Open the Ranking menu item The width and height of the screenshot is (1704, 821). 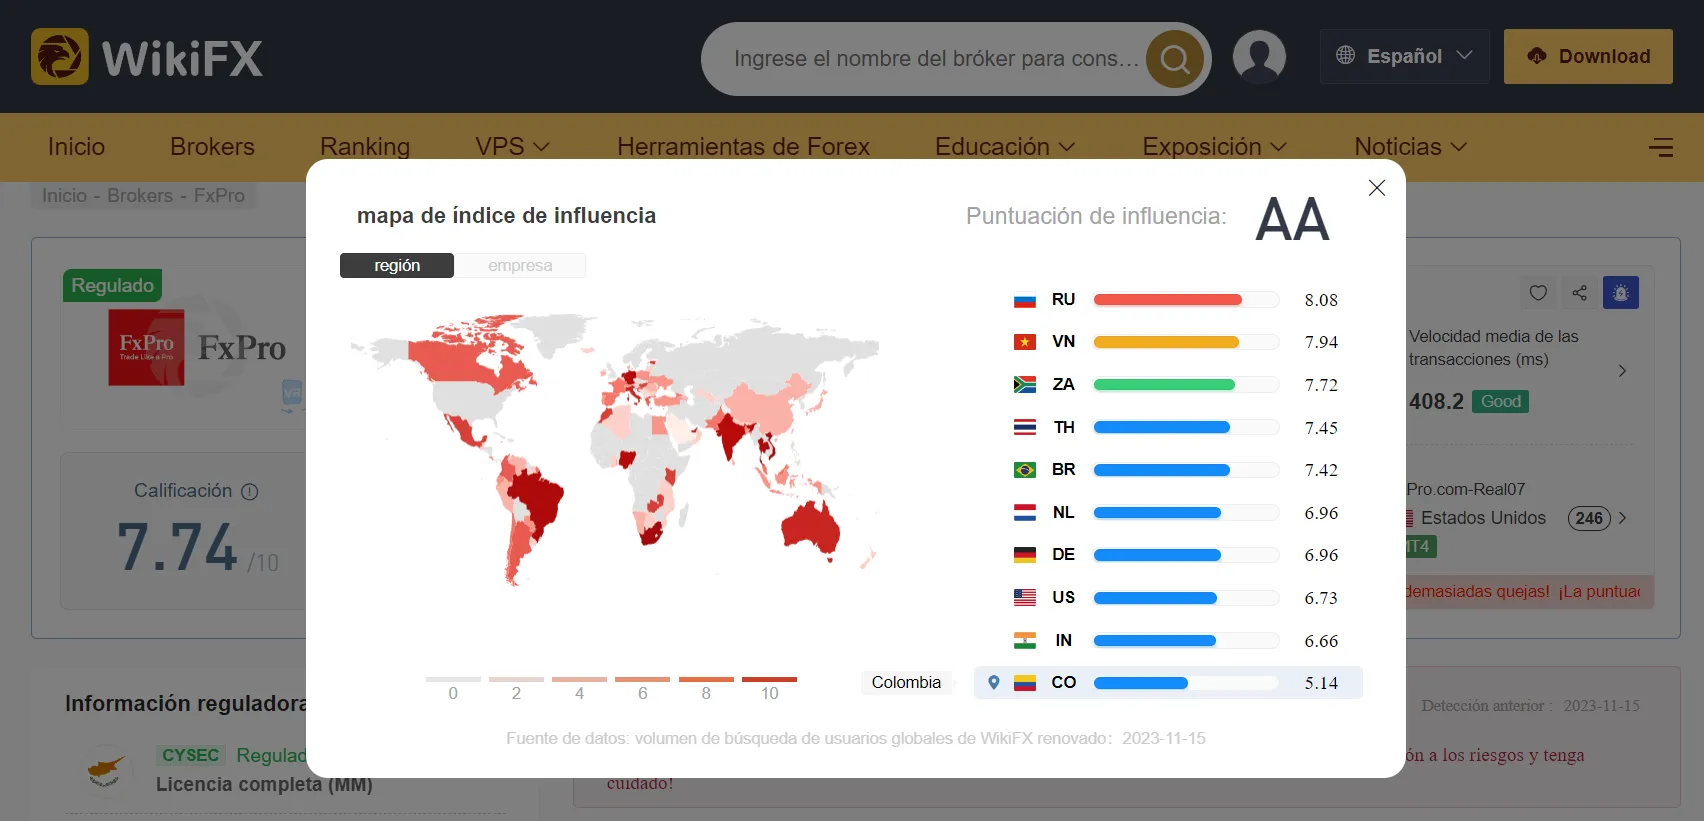coord(365,147)
